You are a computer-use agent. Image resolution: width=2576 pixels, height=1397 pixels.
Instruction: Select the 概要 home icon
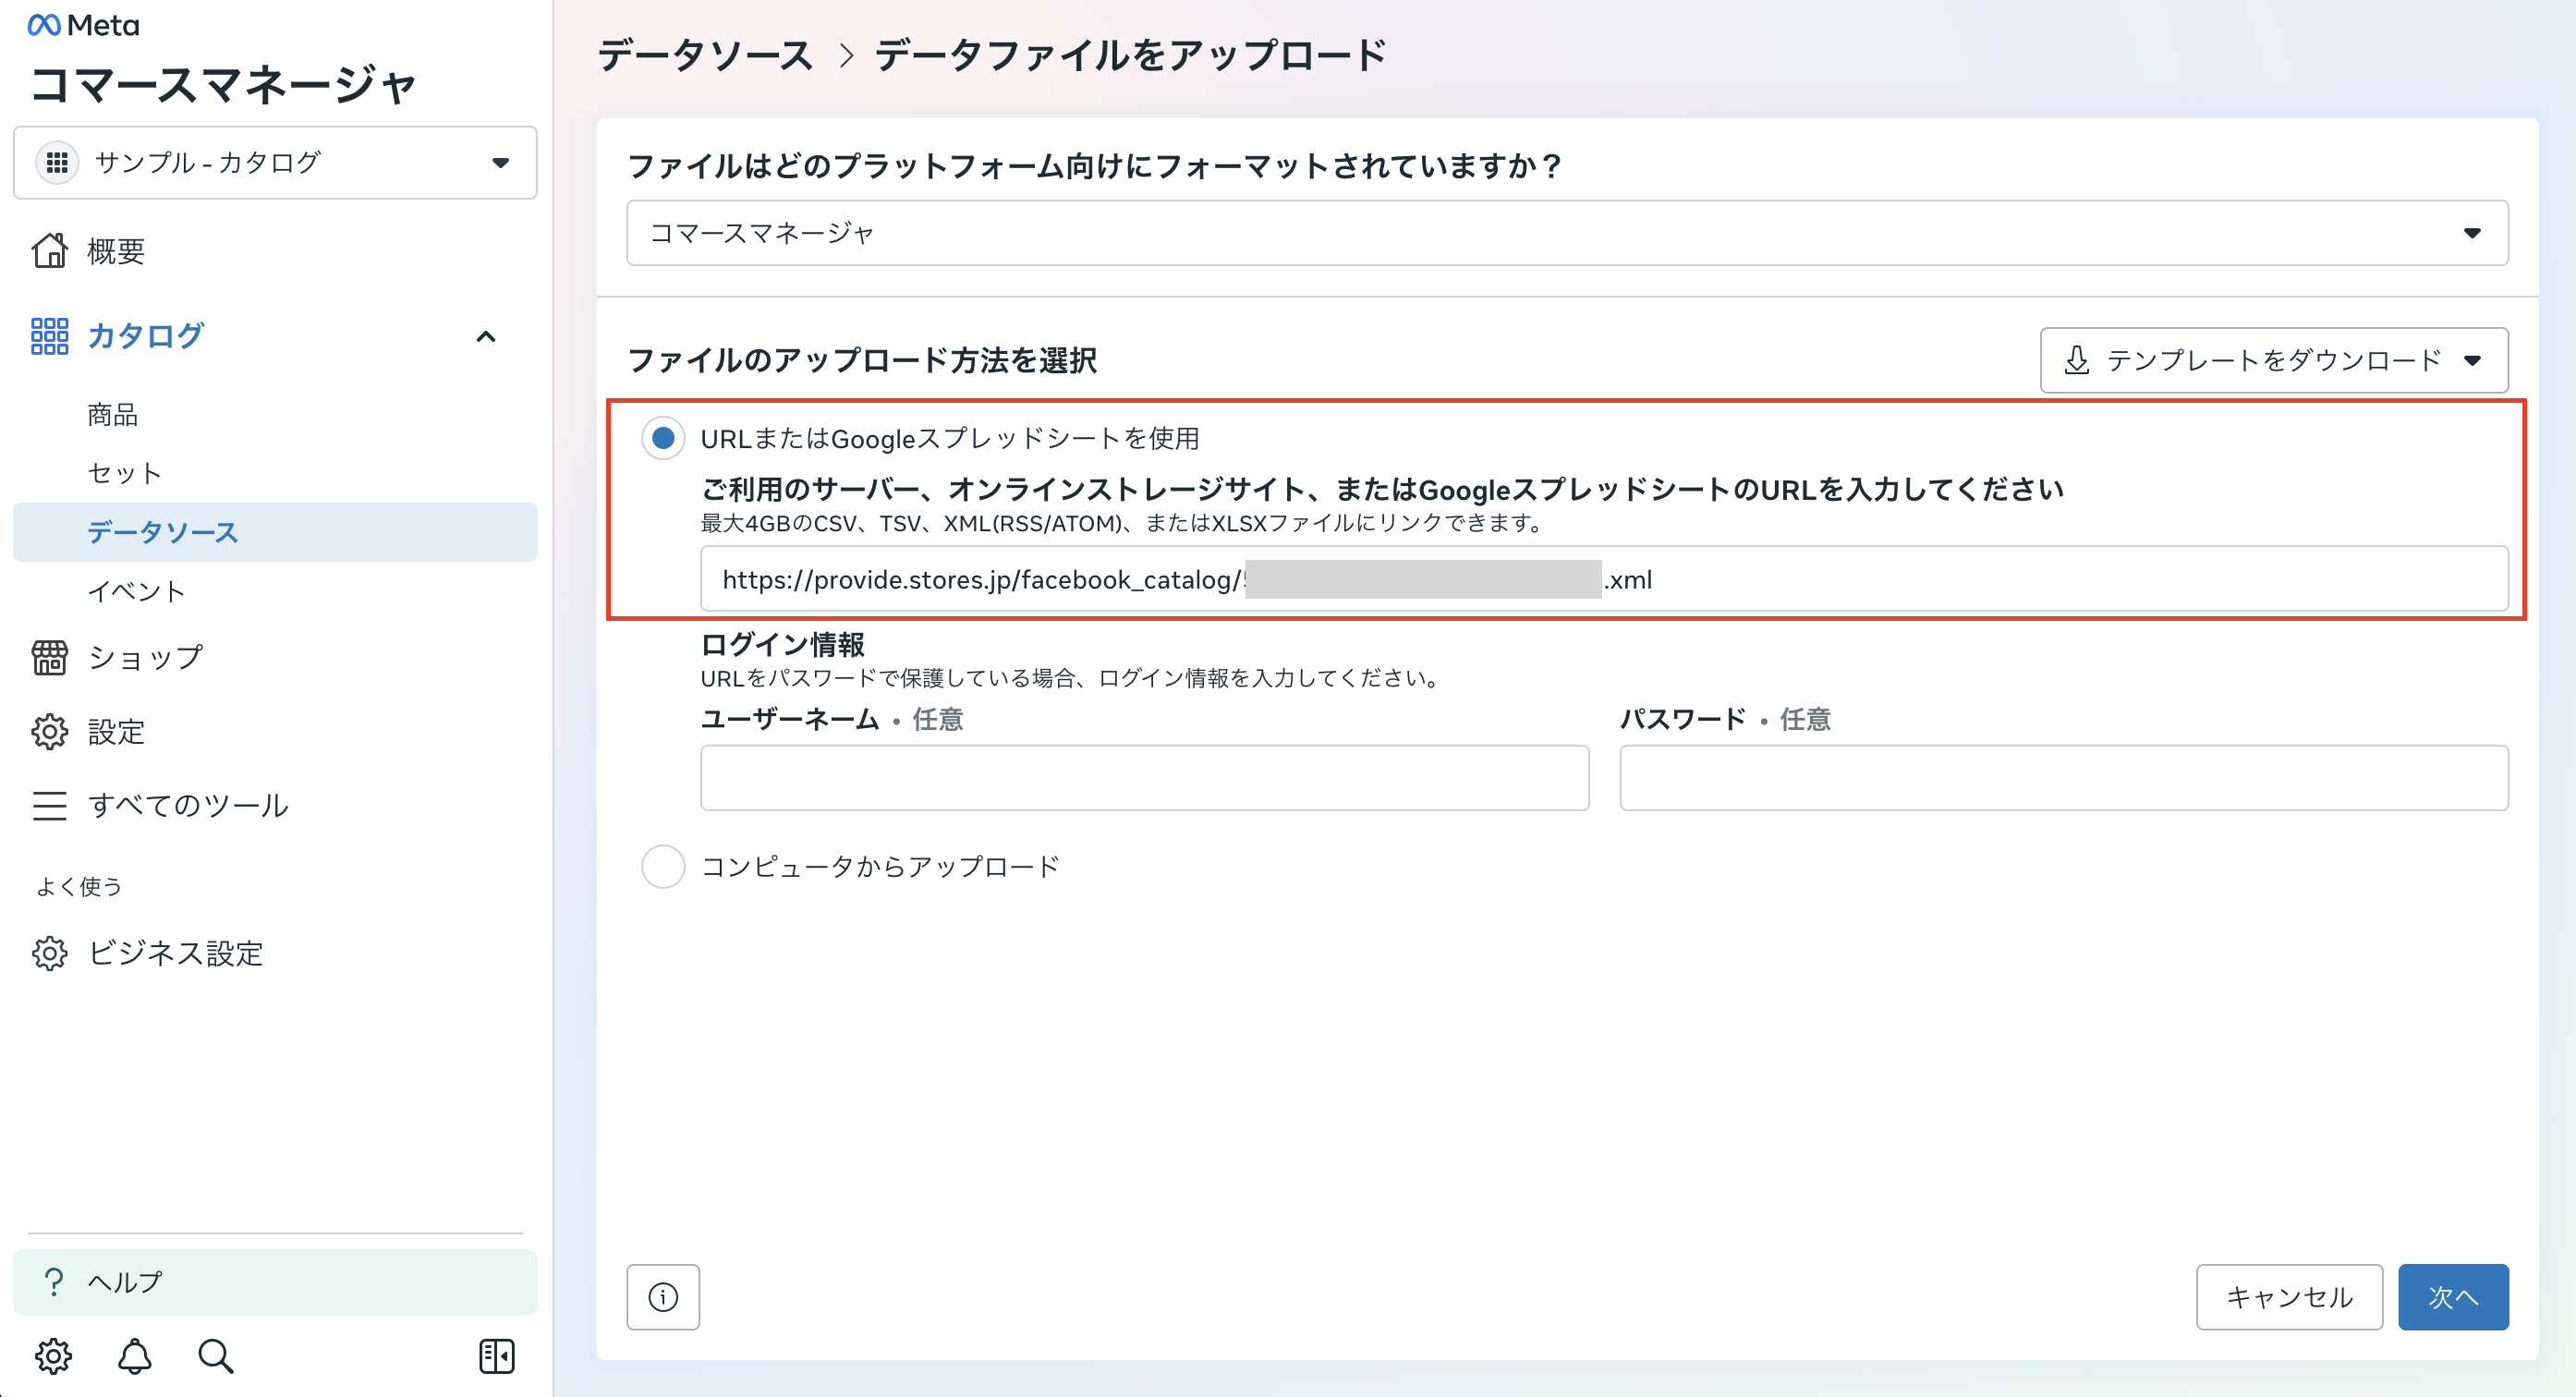click(x=50, y=251)
